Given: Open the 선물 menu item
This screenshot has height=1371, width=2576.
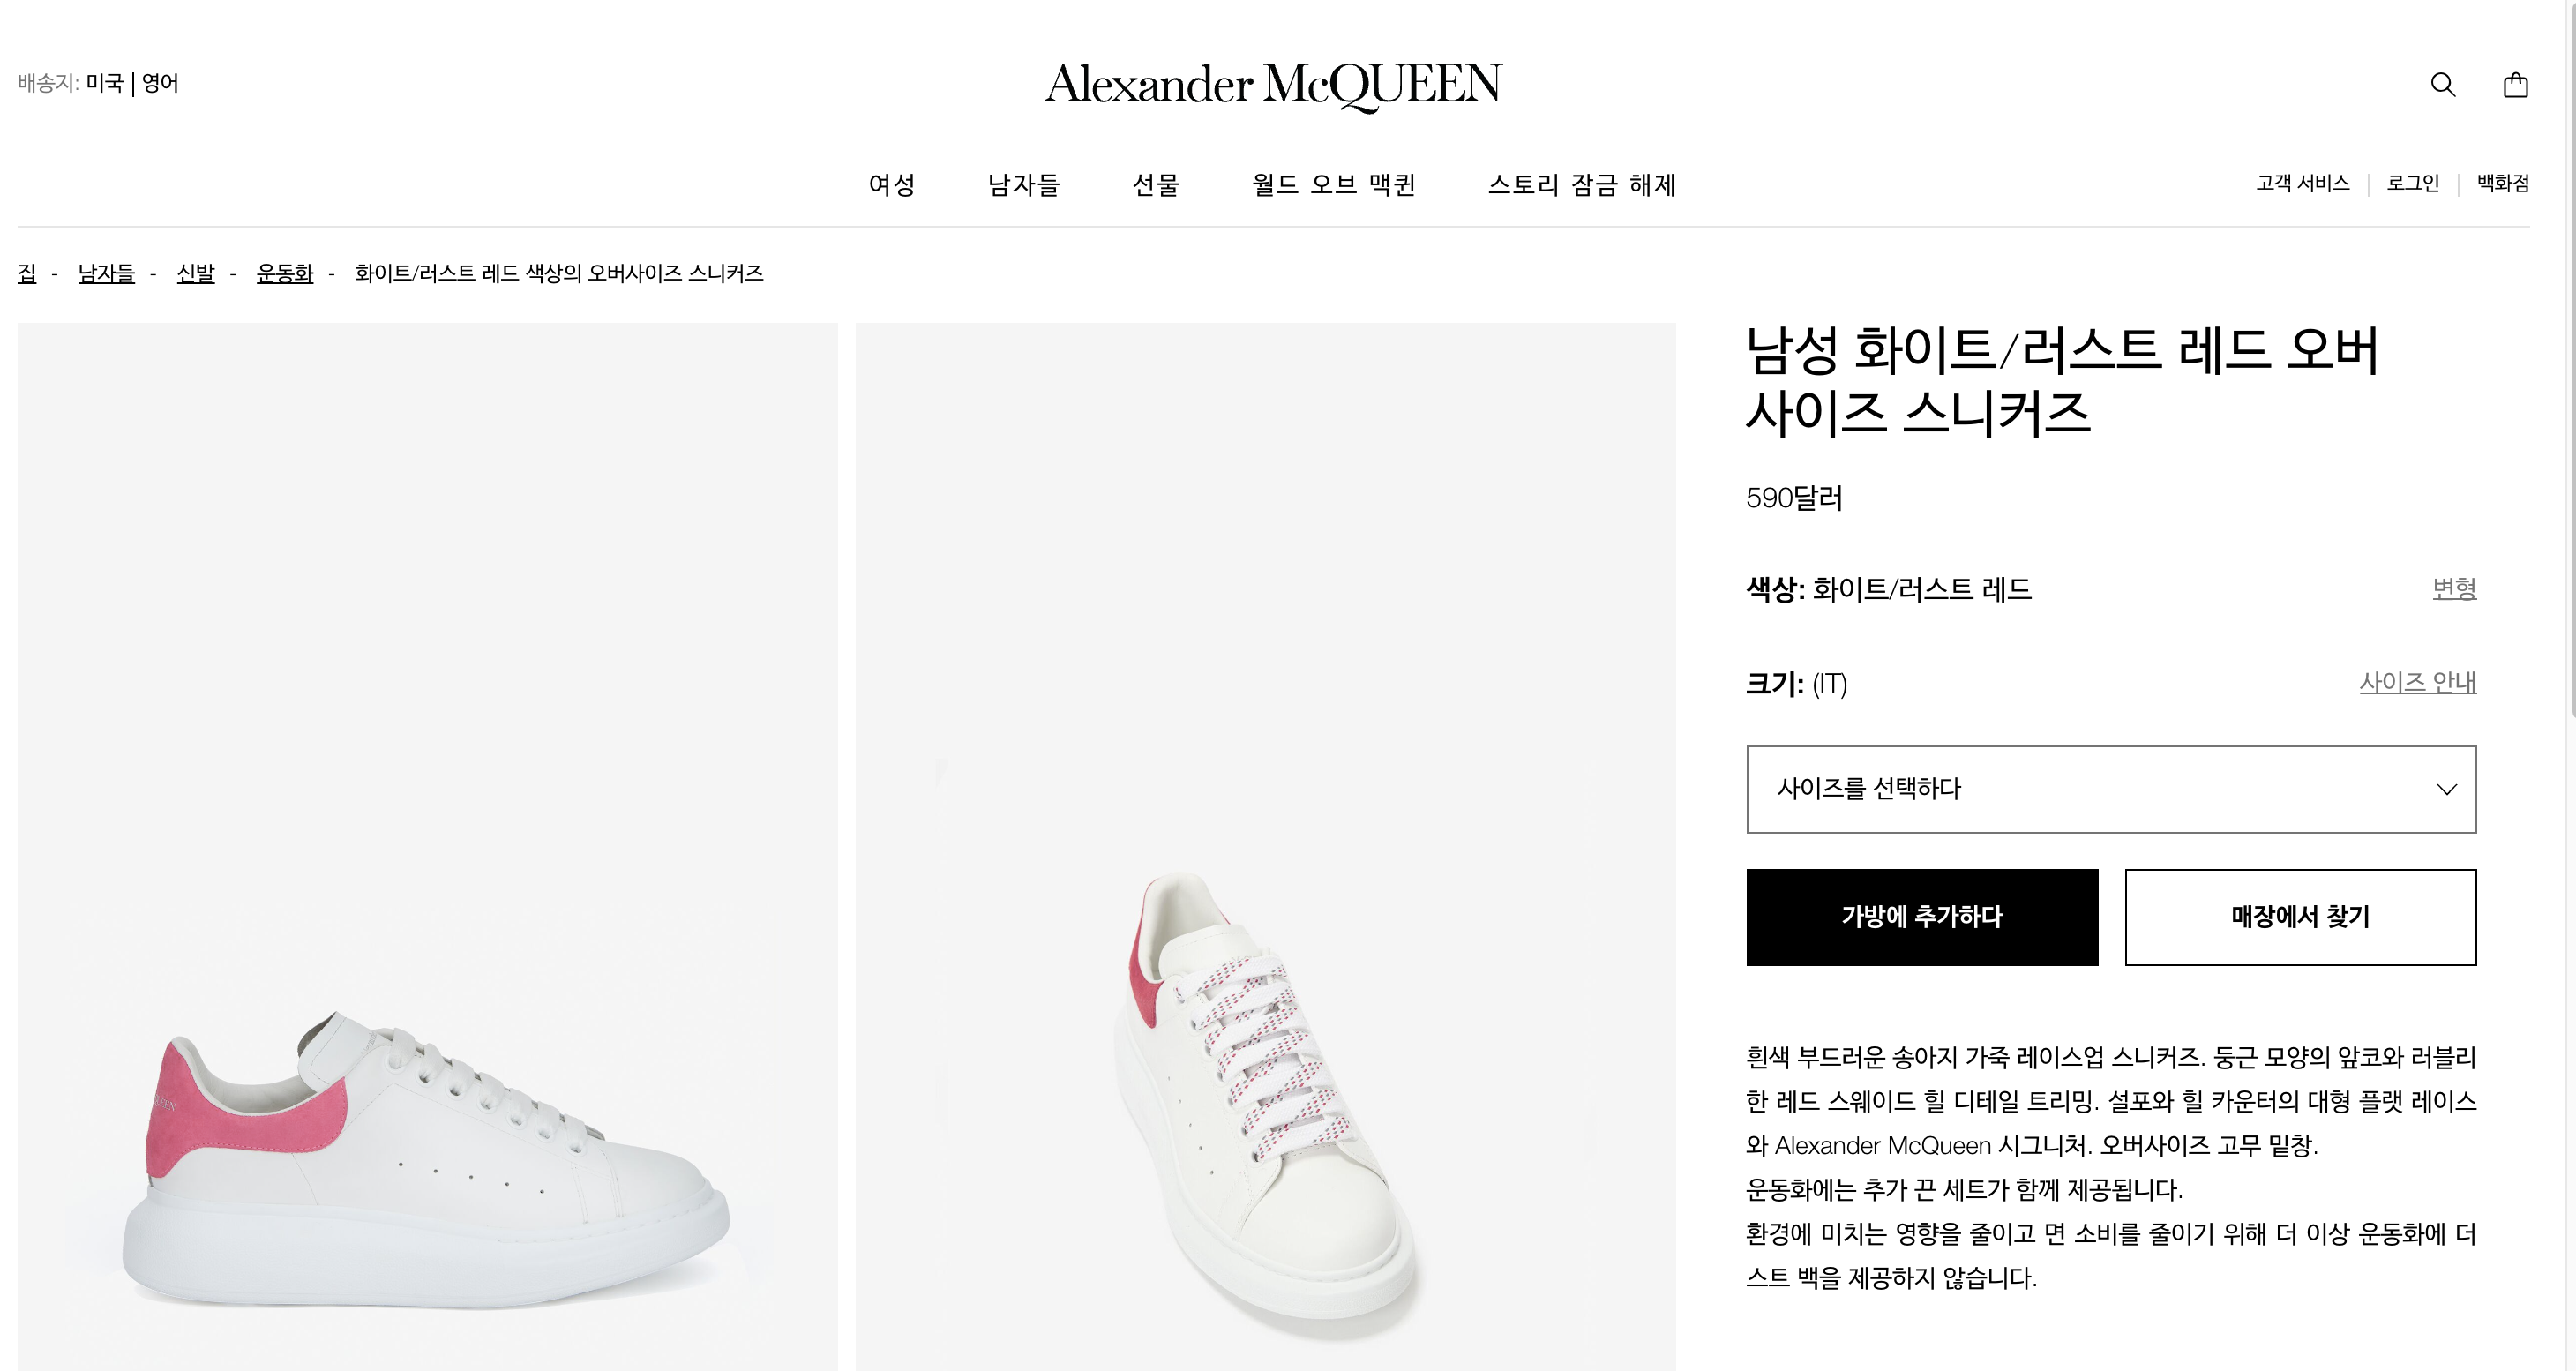Looking at the screenshot, I should [x=1155, y=185].
